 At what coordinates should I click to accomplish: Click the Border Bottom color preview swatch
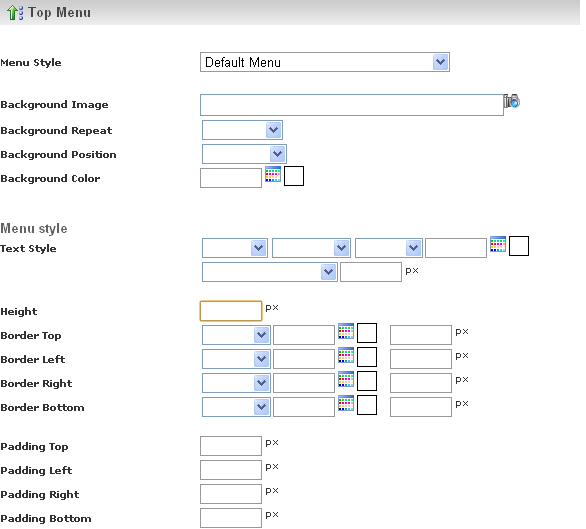point(367,405)
